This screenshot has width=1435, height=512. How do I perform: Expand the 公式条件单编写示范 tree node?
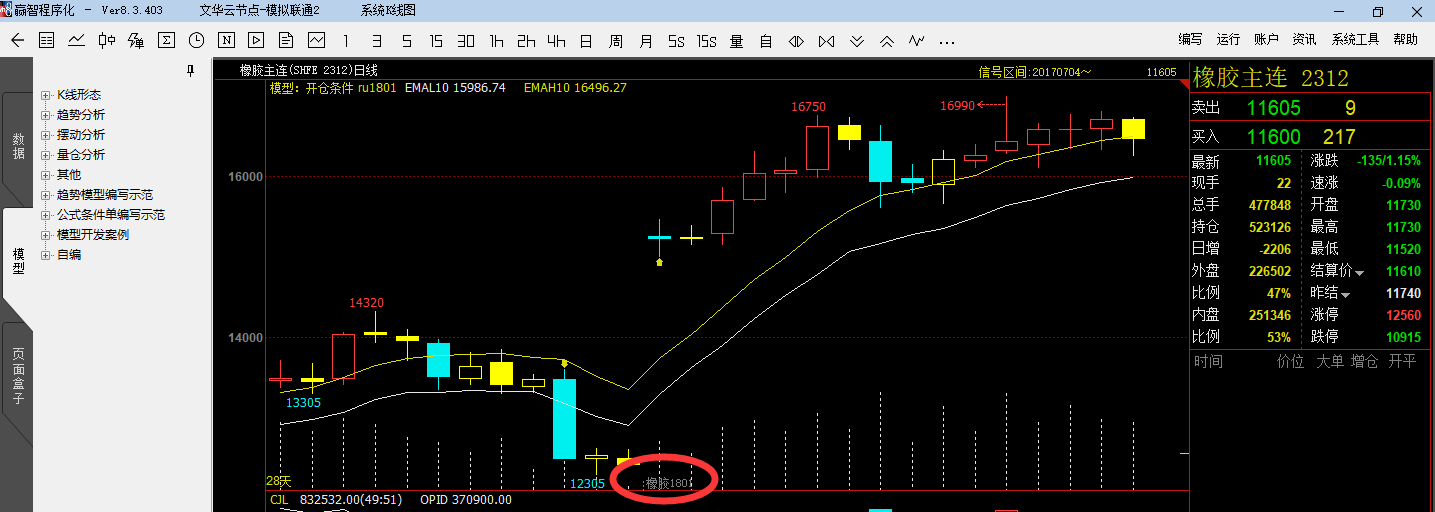point(46,215)
